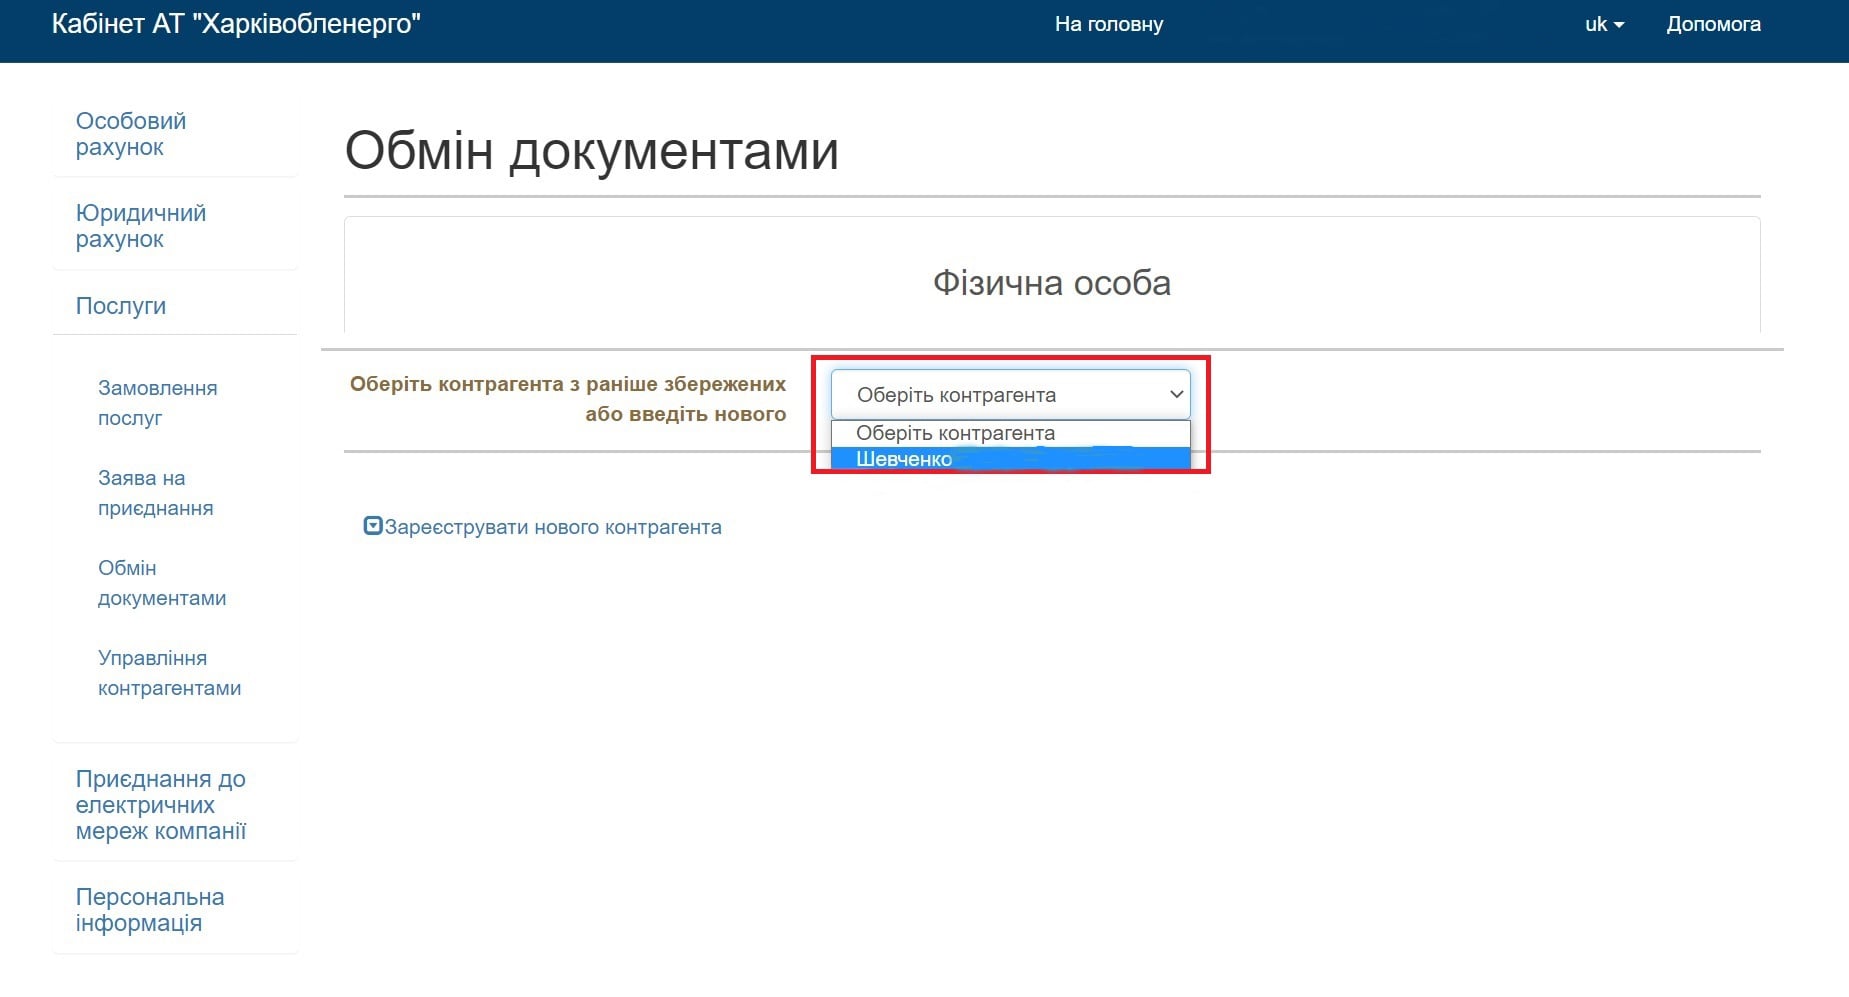This screenshot has width=1849, height=997.
Task: Open the Кабінет АТ "Харківобленерго" home brand link
Action: pos(236,24)
